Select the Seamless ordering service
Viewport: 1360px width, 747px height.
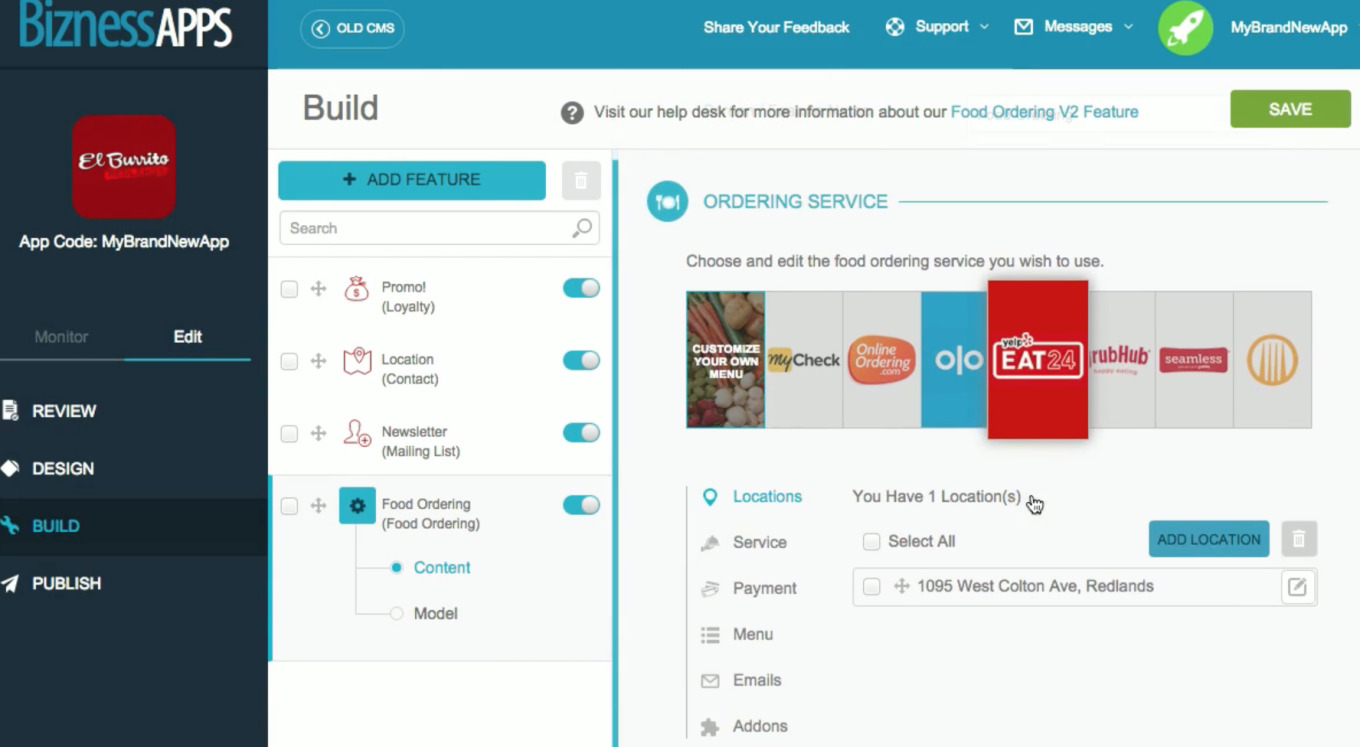pyautogui.click(x=1194, y=360)
